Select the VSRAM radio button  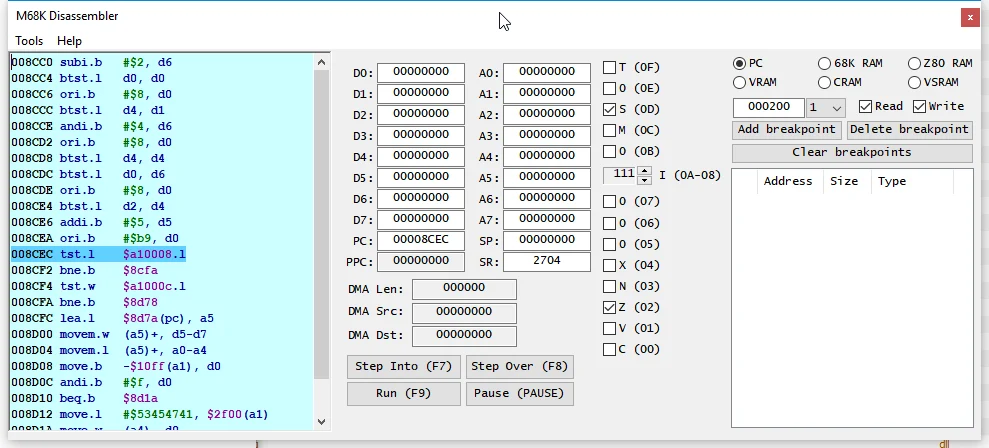[914, 83]
